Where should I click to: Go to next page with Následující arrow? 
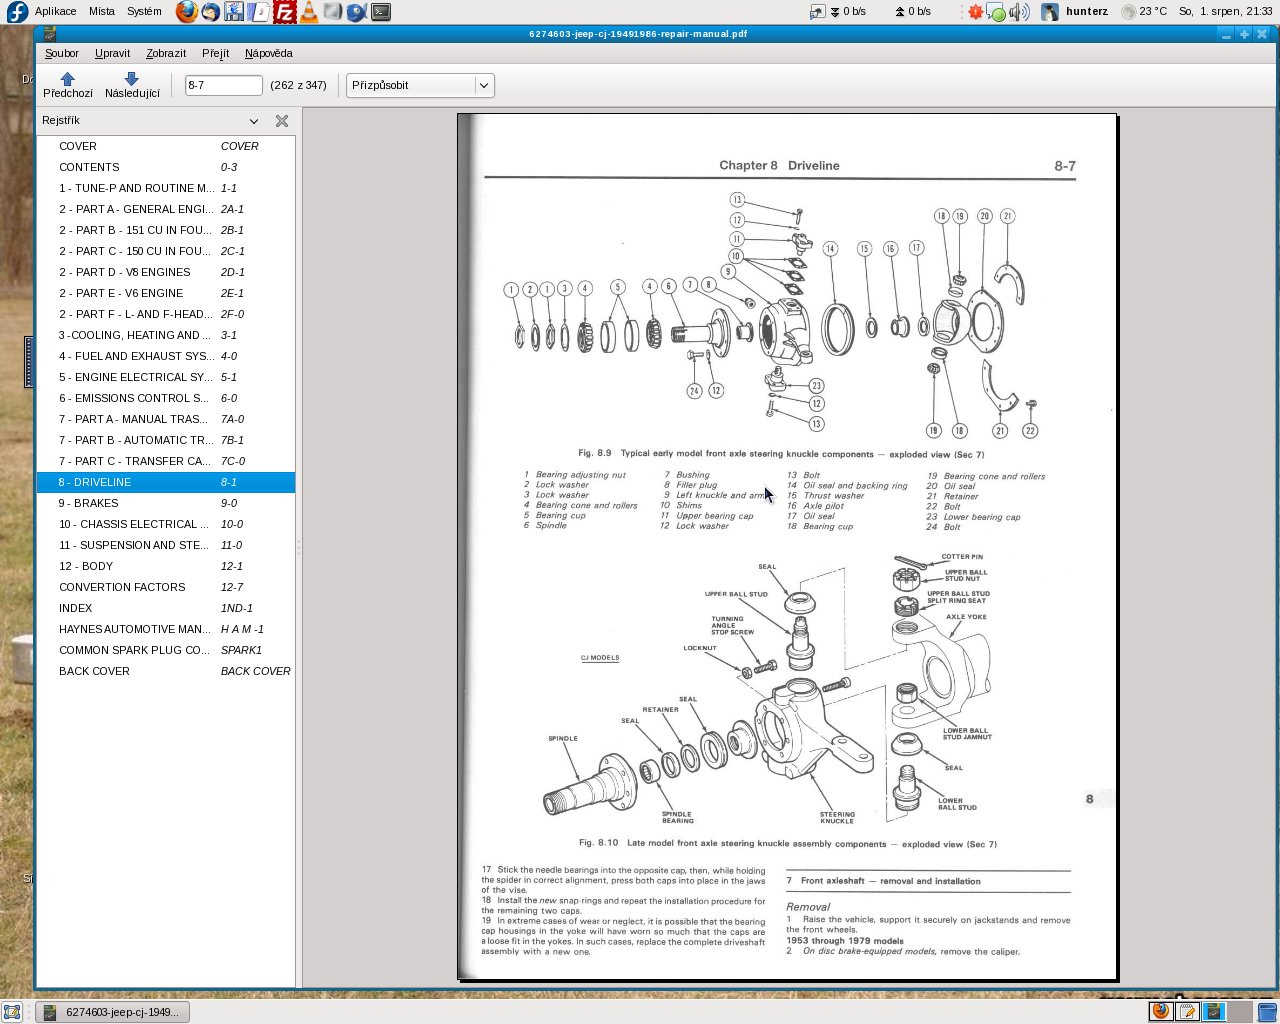tap(132, 85)
